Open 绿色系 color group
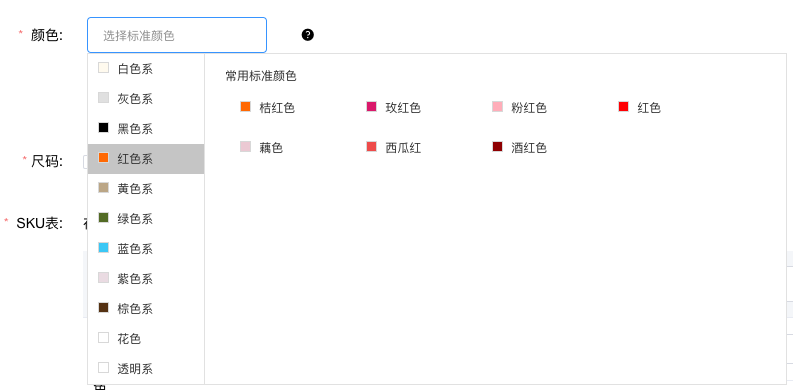Screen dimensions: 793x390 tap(146, 219)
